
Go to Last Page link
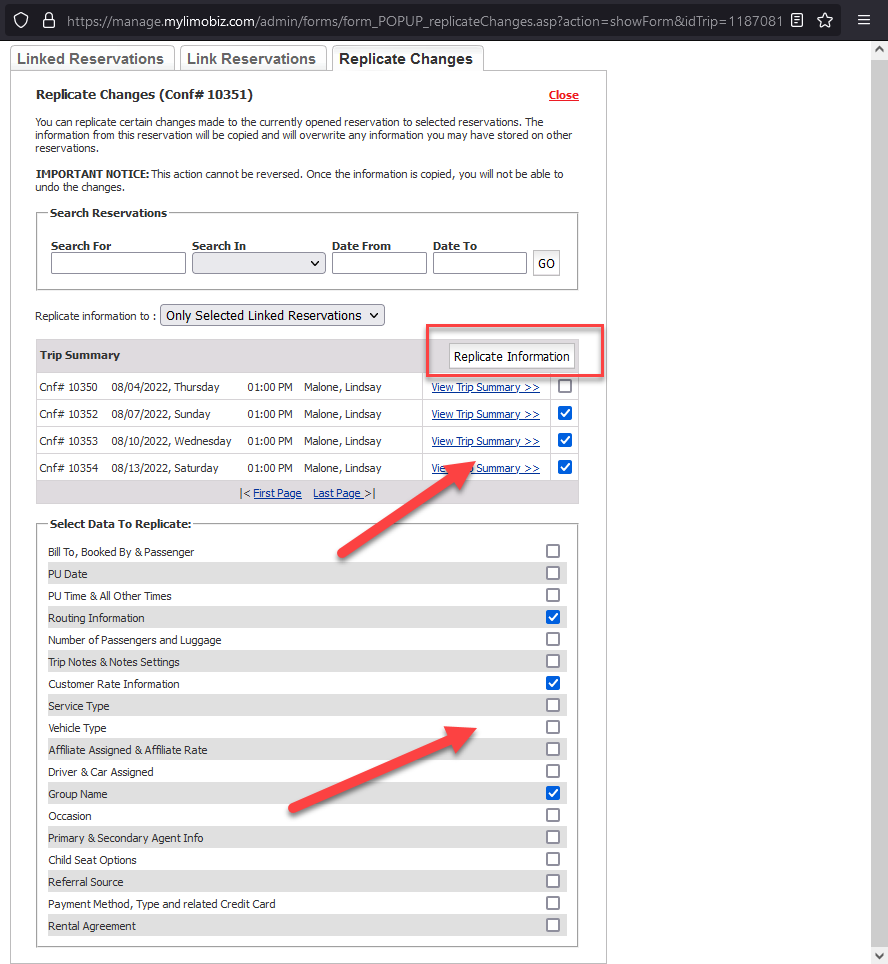(337, 493)
